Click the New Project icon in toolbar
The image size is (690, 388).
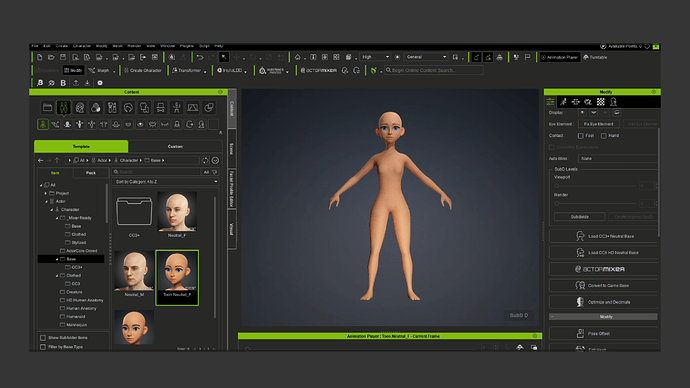tap(40, 57)
